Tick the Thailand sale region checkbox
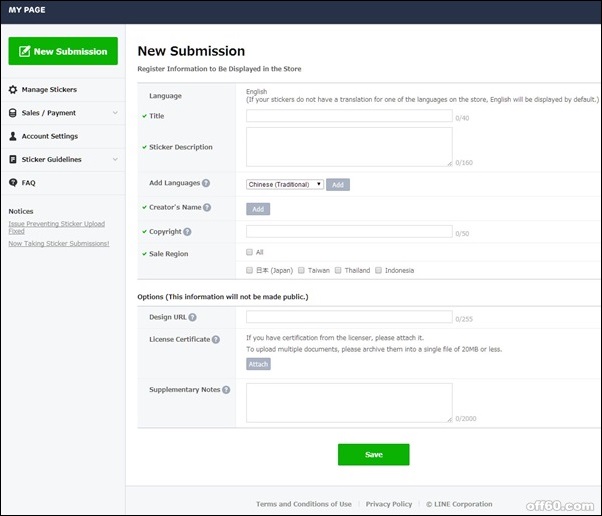The width and height of the screenshot is (602, 516). click(339, 270)
